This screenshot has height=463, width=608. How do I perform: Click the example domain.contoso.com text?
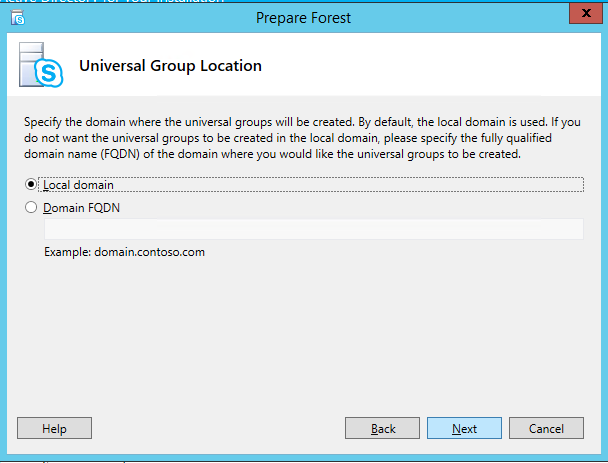[124, 252]
